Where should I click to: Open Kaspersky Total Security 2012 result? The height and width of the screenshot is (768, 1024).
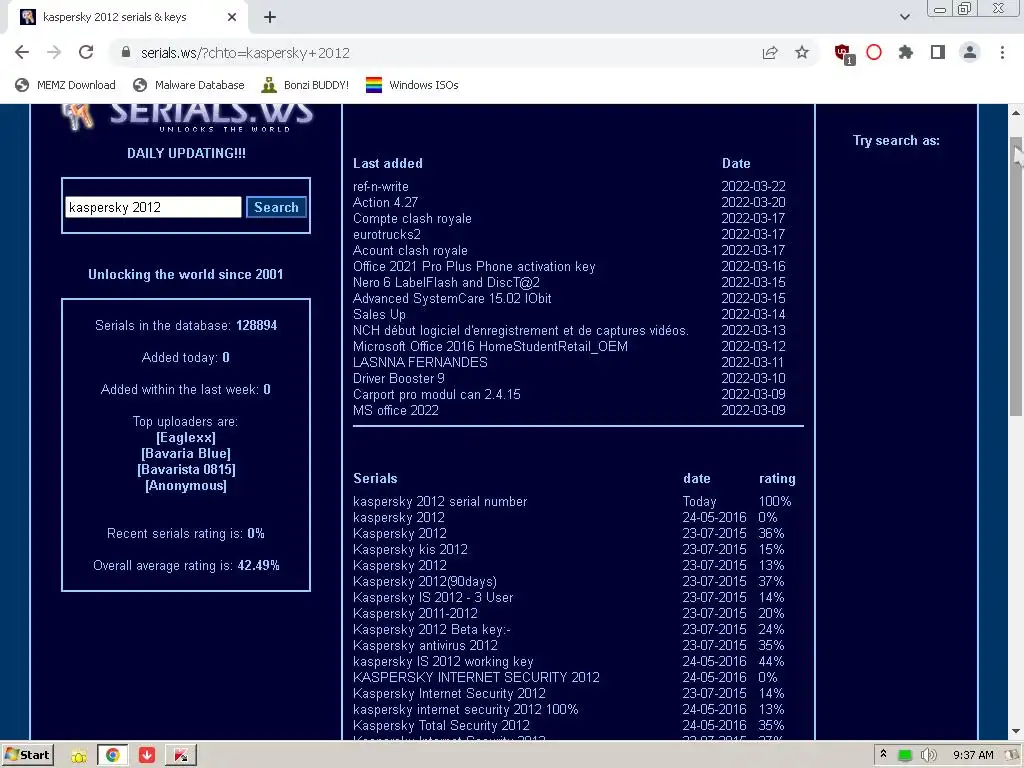441,726
